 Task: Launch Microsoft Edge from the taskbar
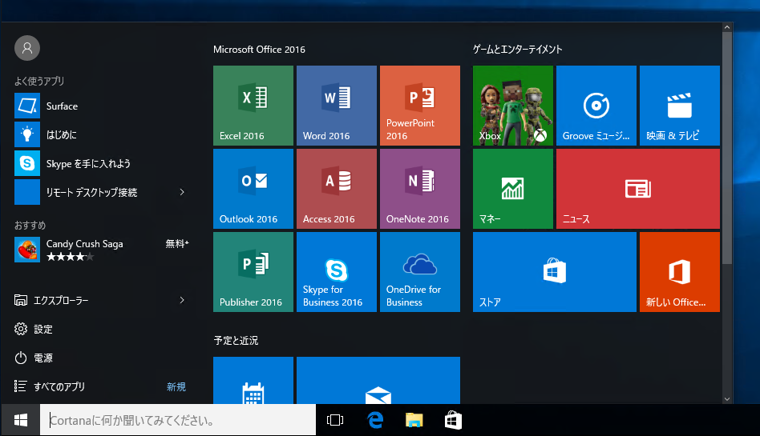pos(375,420)
